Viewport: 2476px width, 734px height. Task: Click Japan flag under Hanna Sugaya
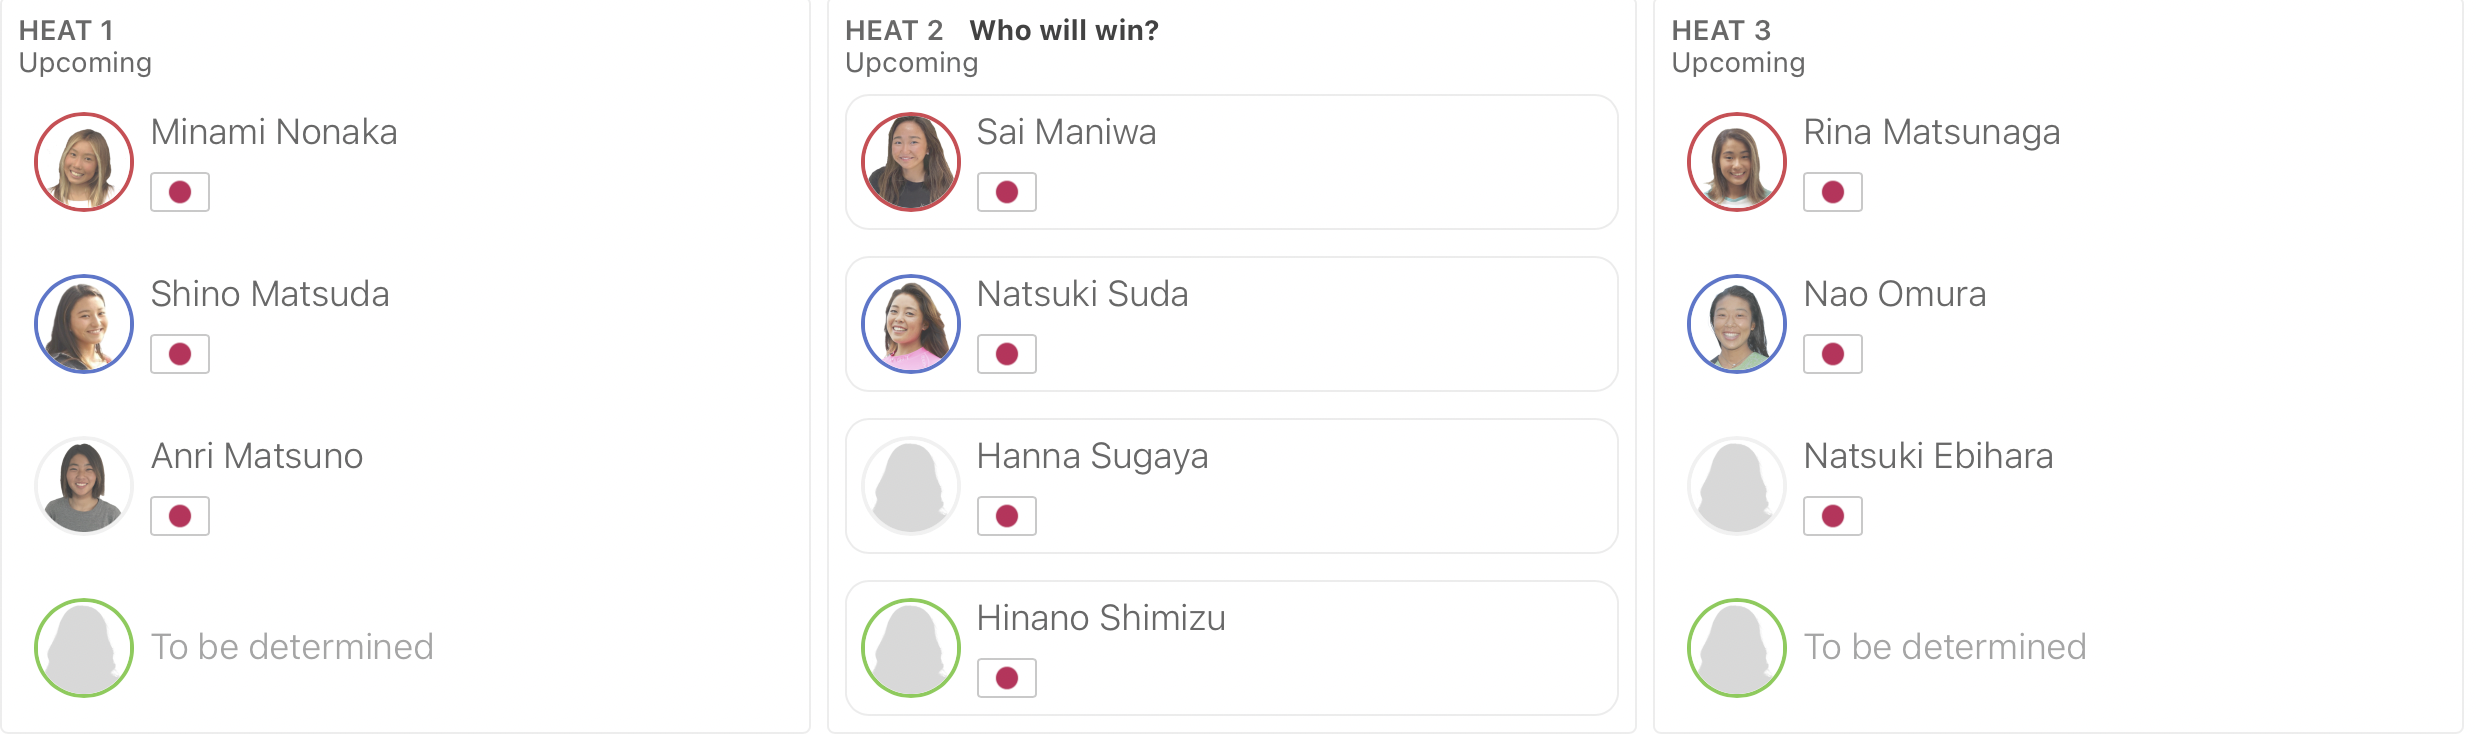pos(1007,516)
